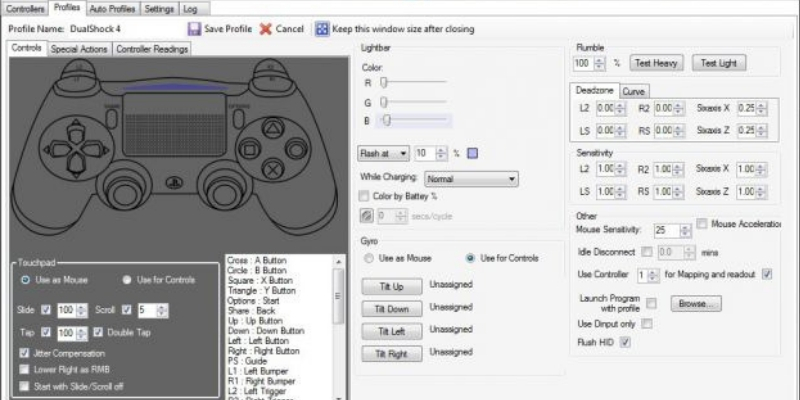
Task: Click the Test Heavy rumble button
Action: [656, 63]
